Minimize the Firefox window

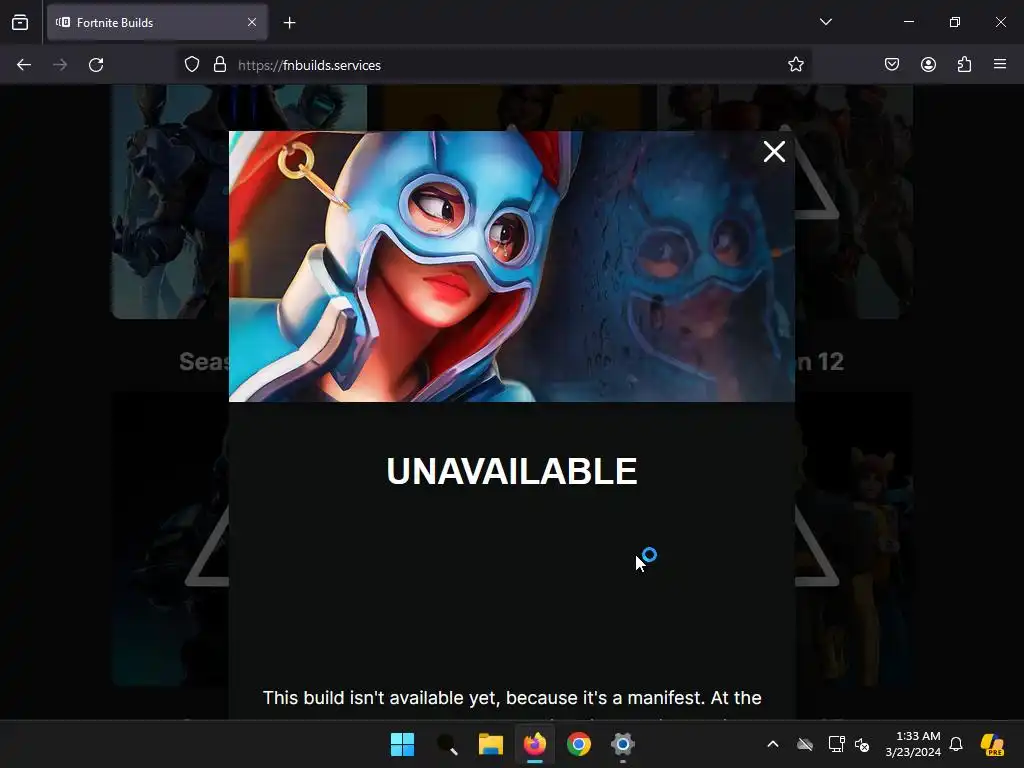(x=908, y=22)
